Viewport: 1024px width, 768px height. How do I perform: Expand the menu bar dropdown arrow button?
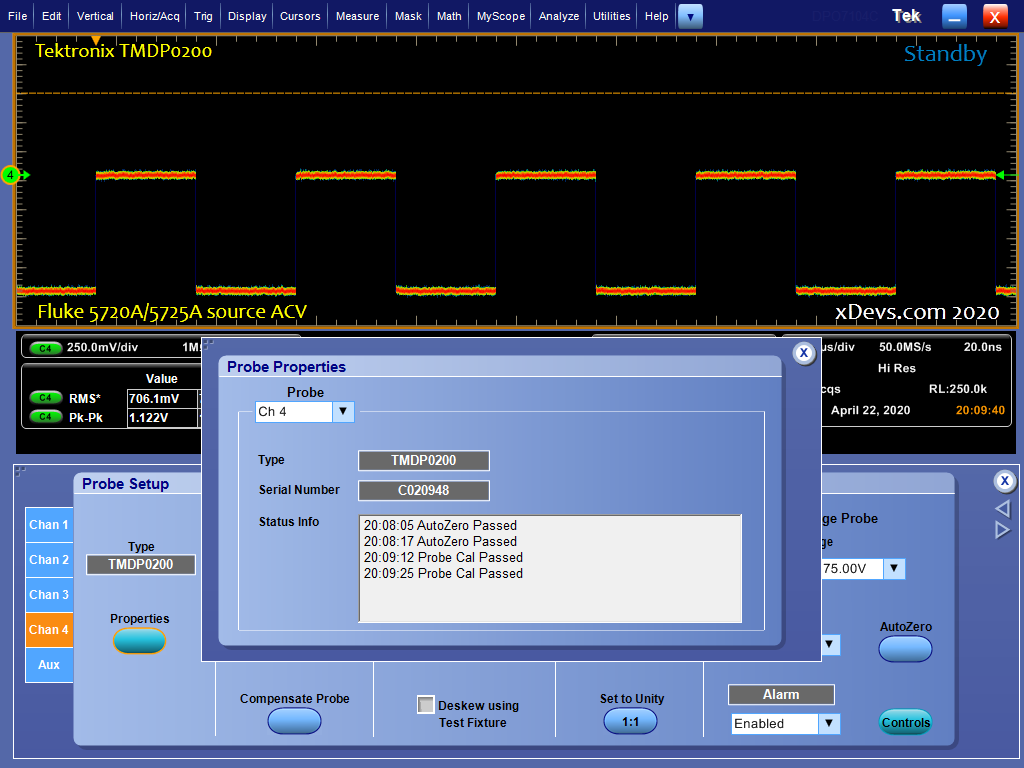click(690, 17)
